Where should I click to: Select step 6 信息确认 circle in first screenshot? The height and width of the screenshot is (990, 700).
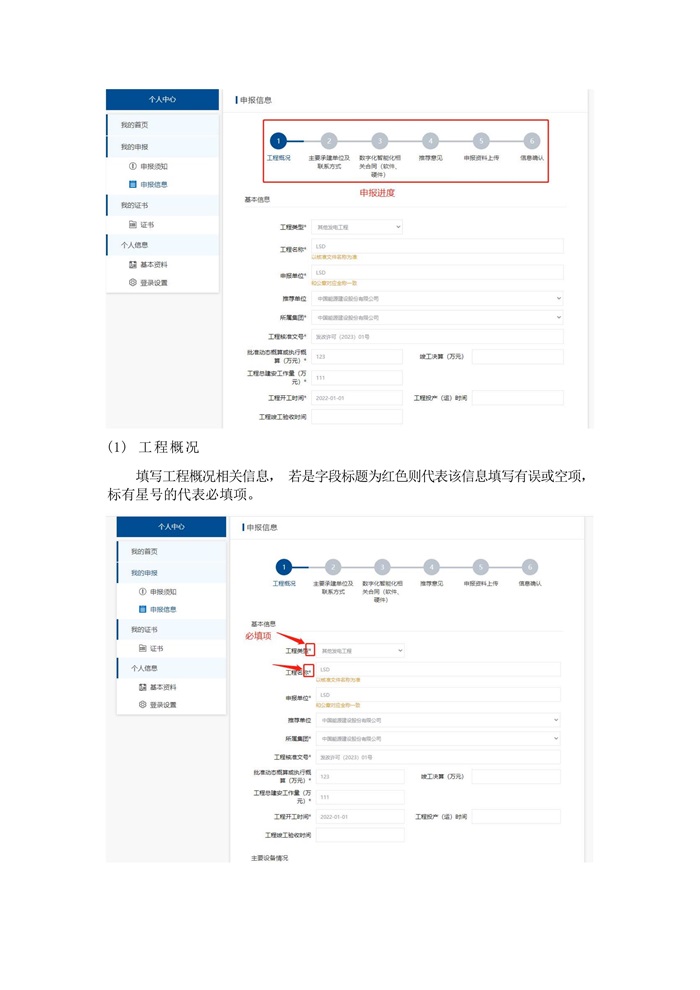point(531,141)
